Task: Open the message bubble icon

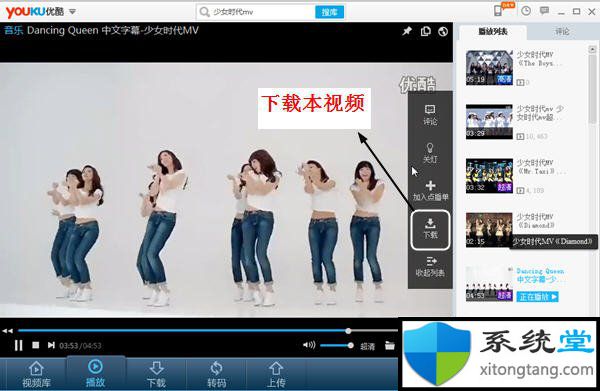Action: click(x=544, y=11)
